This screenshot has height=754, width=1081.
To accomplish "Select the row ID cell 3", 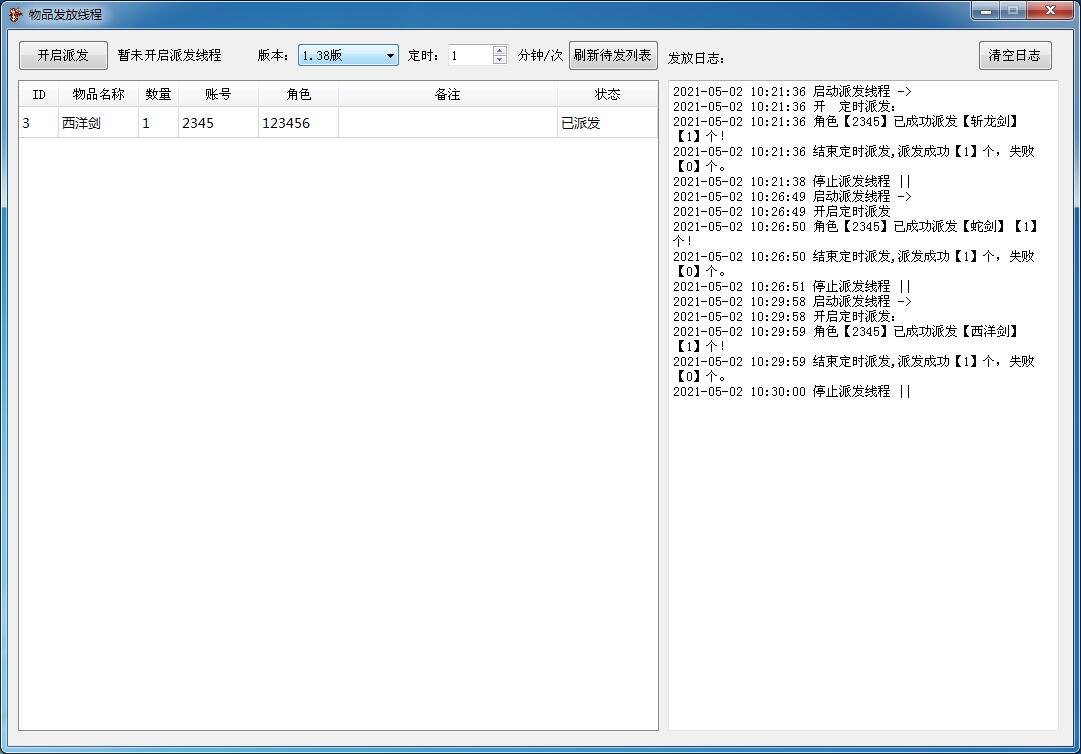I will tap(39, 123).
